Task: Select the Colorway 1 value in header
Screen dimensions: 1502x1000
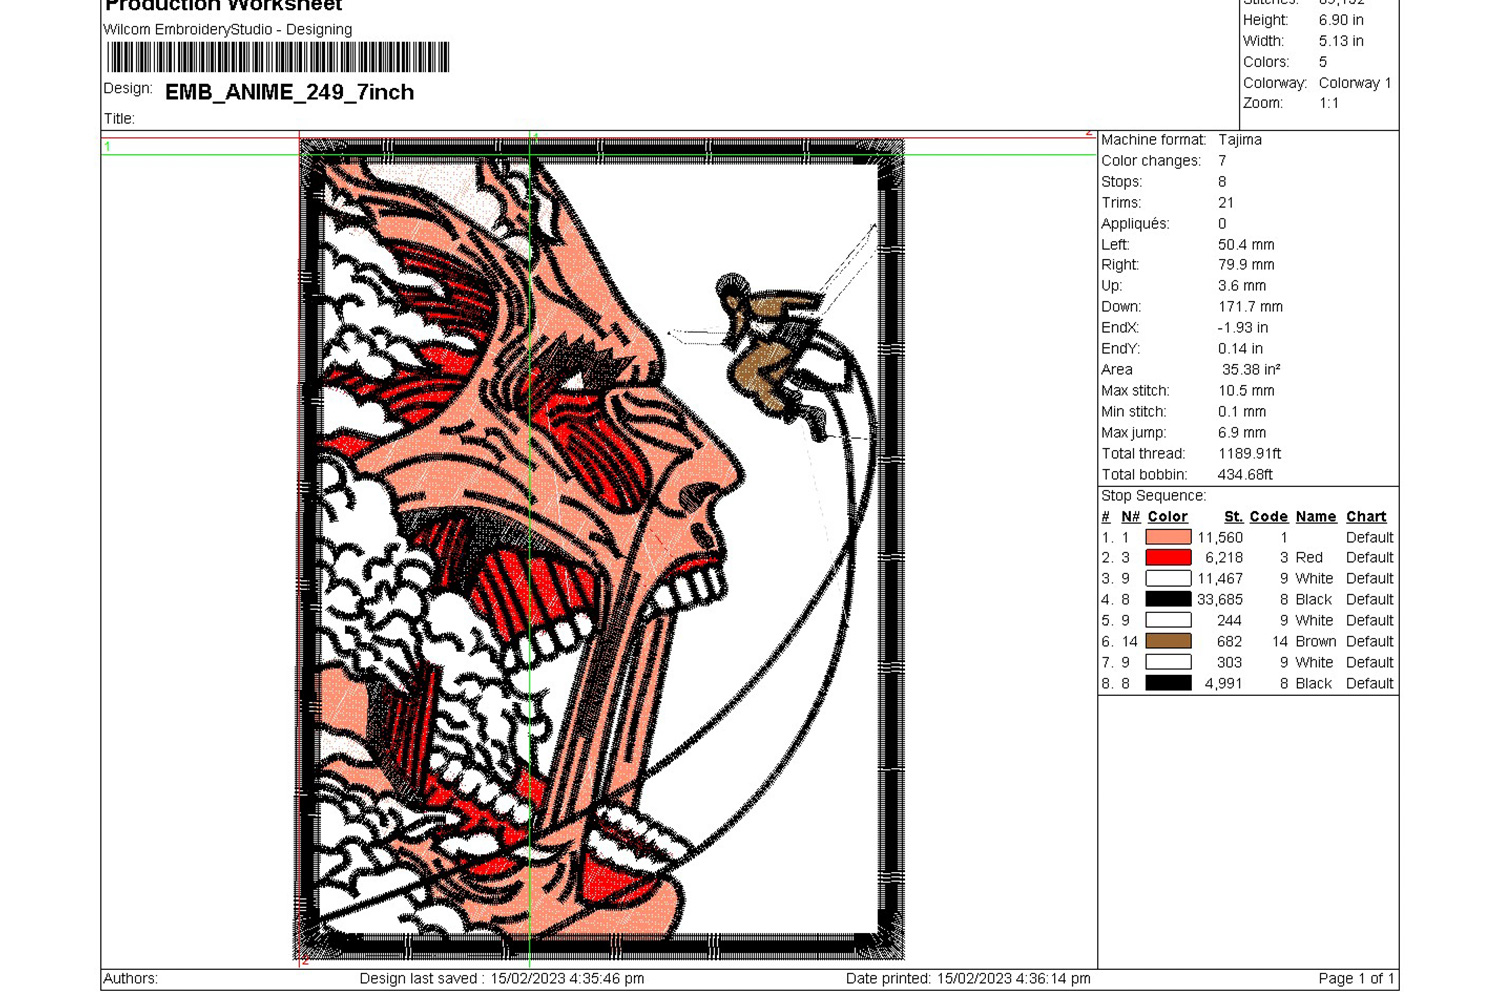Action: click(x=1354, y=83)
